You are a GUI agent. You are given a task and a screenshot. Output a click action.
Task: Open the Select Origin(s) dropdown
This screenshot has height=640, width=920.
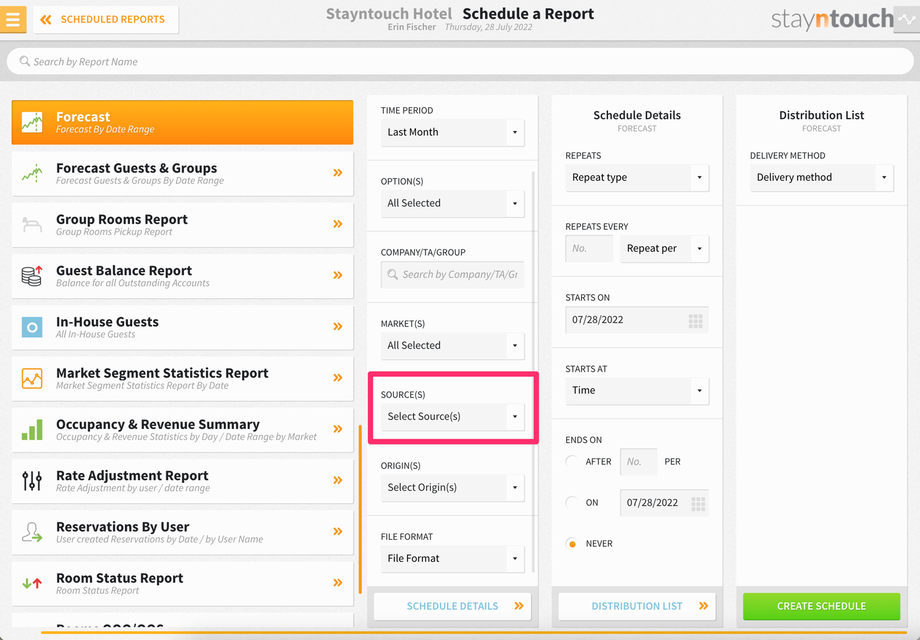coord(452,487)
